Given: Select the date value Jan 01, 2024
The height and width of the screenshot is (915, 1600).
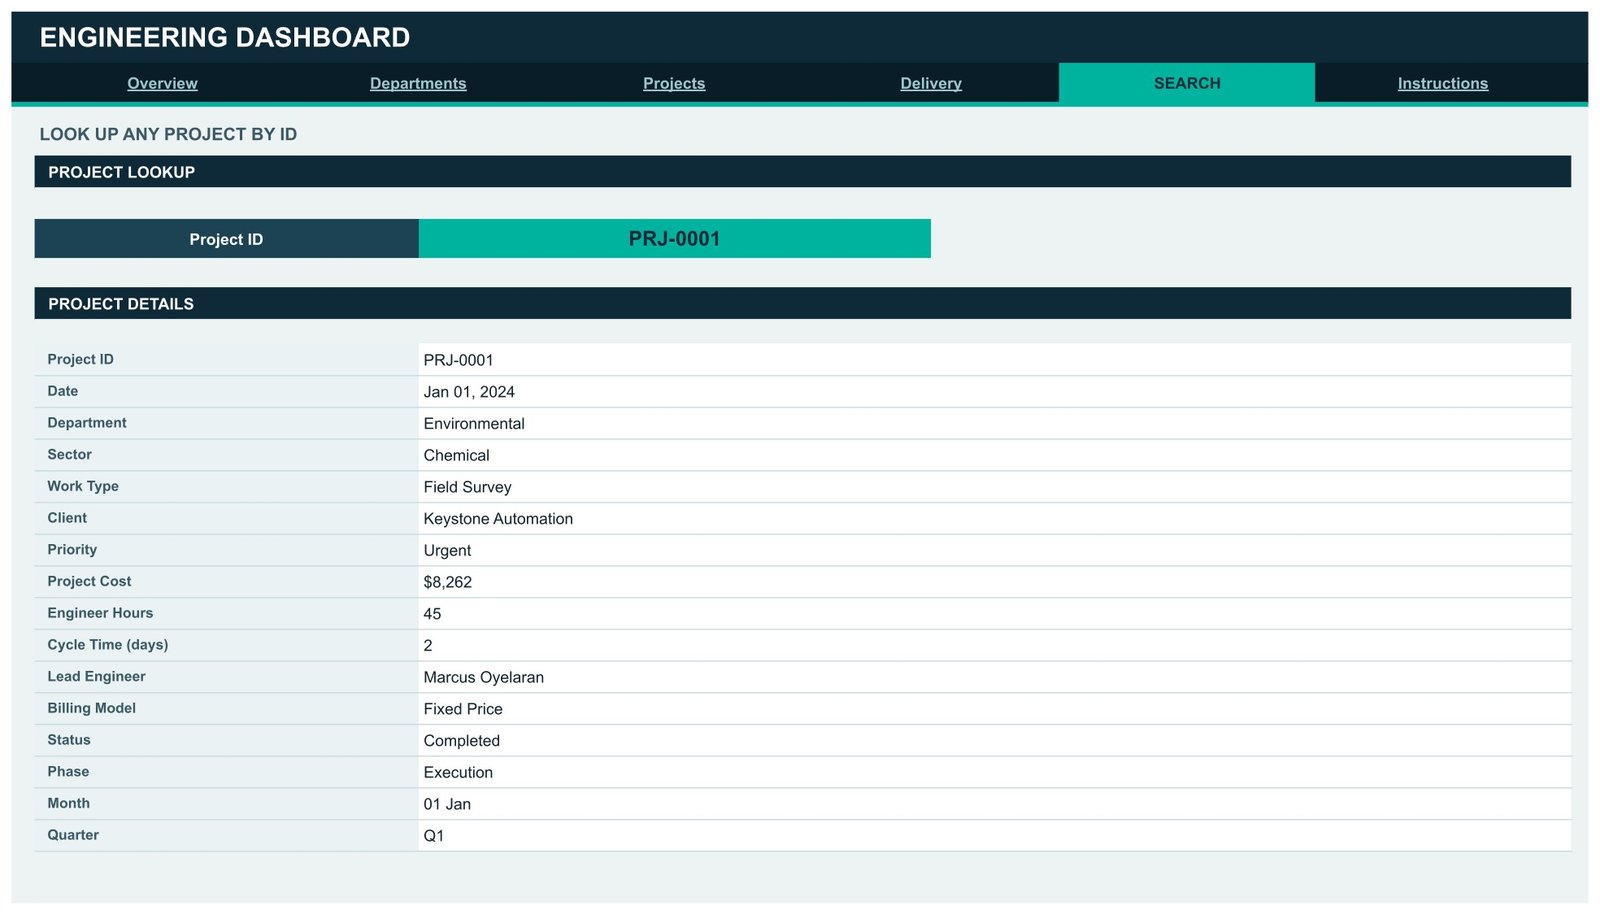Looking at the screenshot, I should [x=469, y=392].
